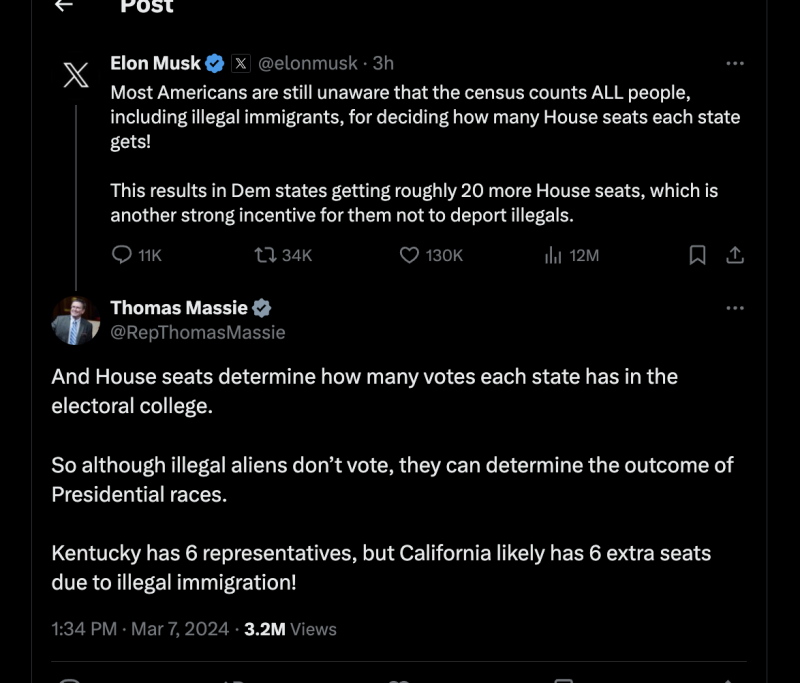Like Elon Musk's post (130K)
800x683 pixels.
tap(409, 255)
